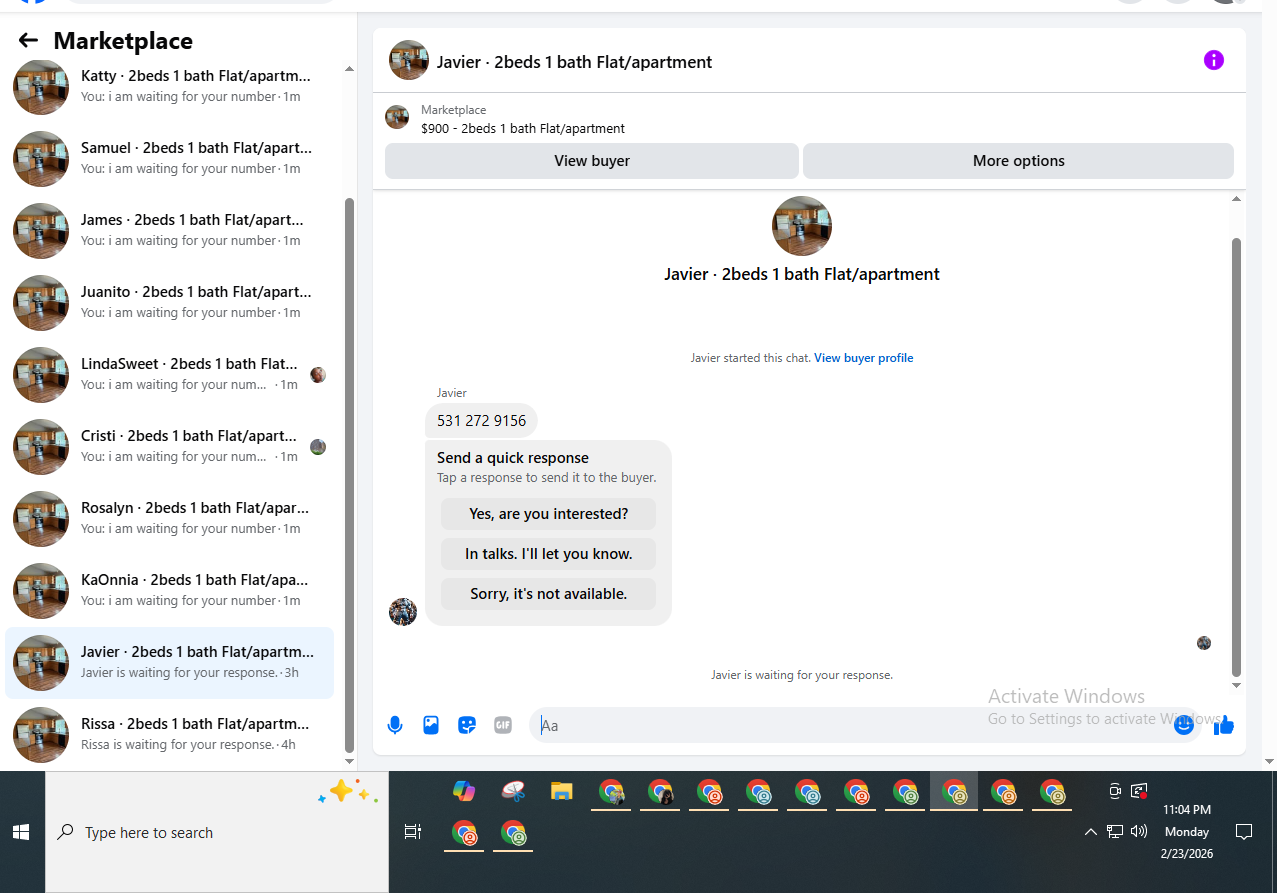Click the View buyer button
The image size is (1277, 893).
click(592, 161)
